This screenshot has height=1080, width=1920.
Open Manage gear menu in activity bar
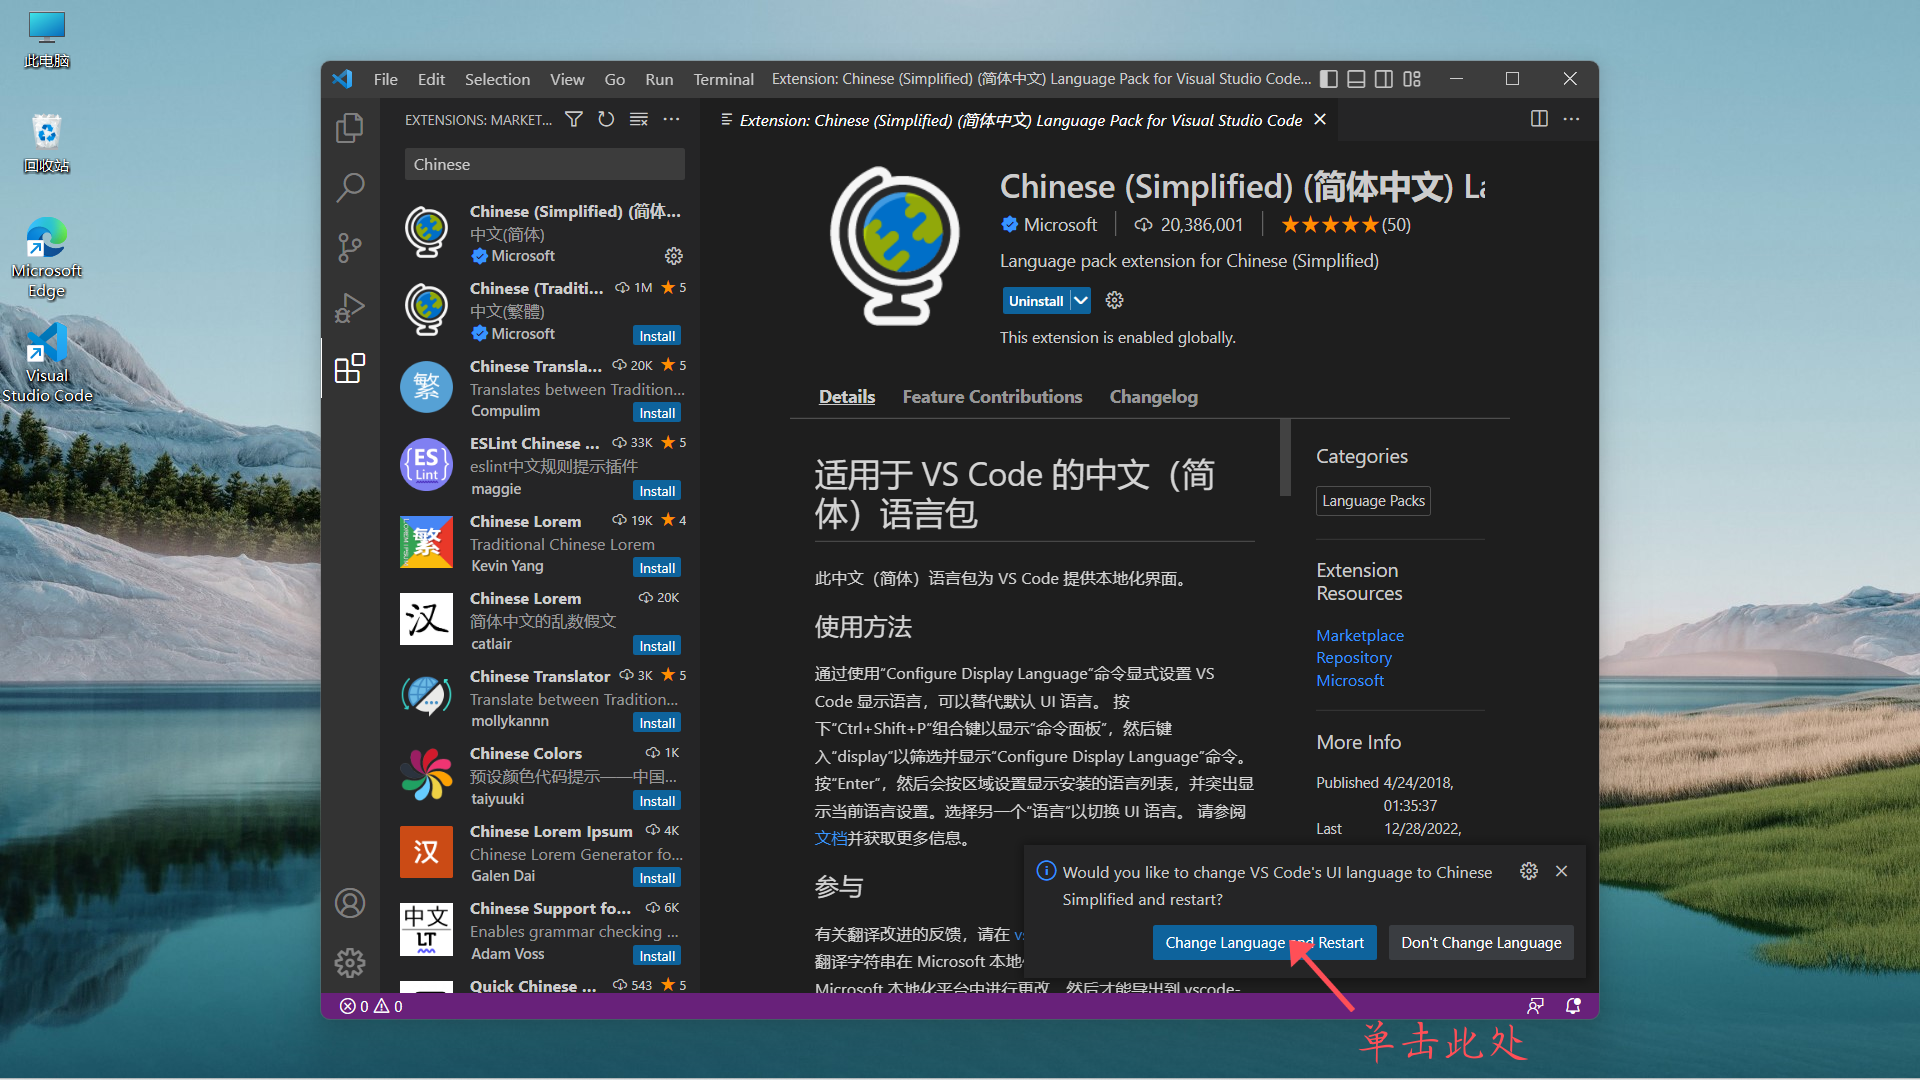[349, 963]
